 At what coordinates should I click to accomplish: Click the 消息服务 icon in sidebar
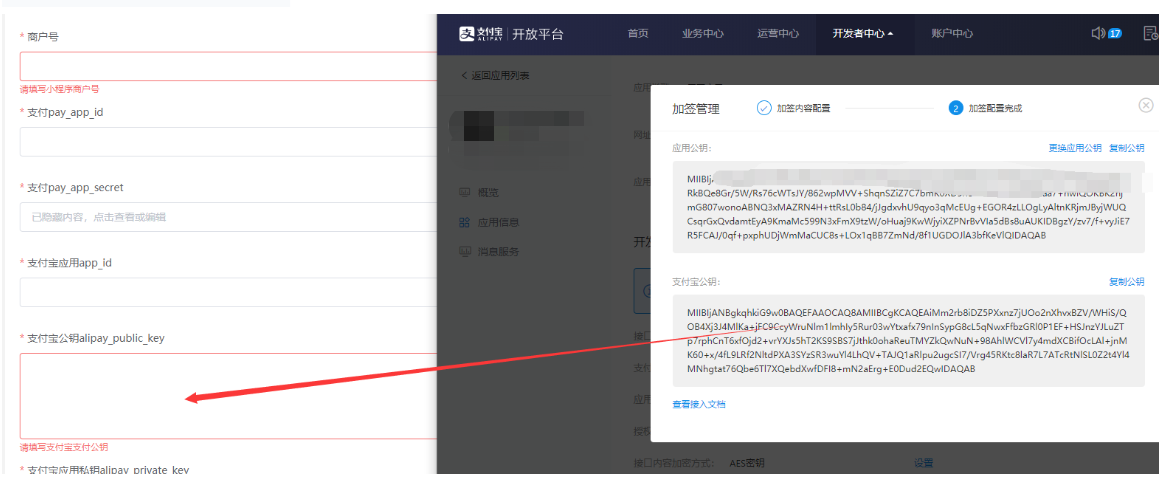coord(464,251)
